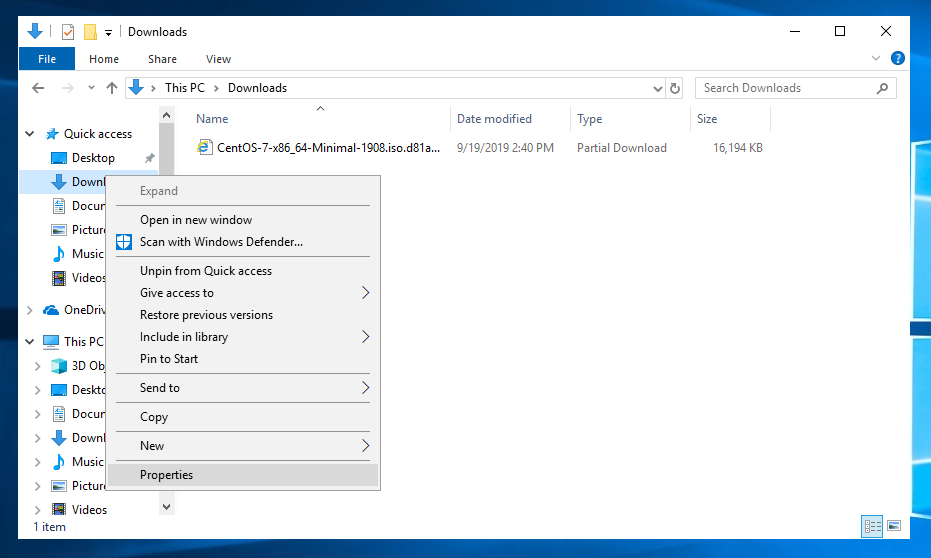Screen dimensions: 931x558
Task: Open the Send to submenu
Action: [160, 388]
